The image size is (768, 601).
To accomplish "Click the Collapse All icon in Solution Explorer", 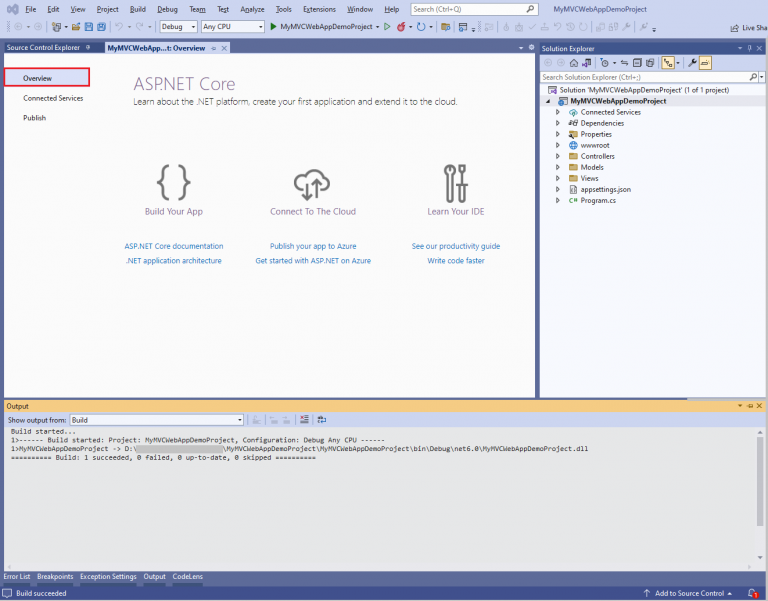I will click(637, 62).
